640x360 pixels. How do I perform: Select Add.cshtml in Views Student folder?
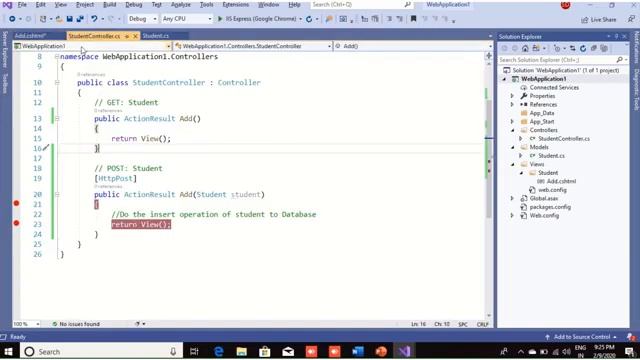click(561, 181)
